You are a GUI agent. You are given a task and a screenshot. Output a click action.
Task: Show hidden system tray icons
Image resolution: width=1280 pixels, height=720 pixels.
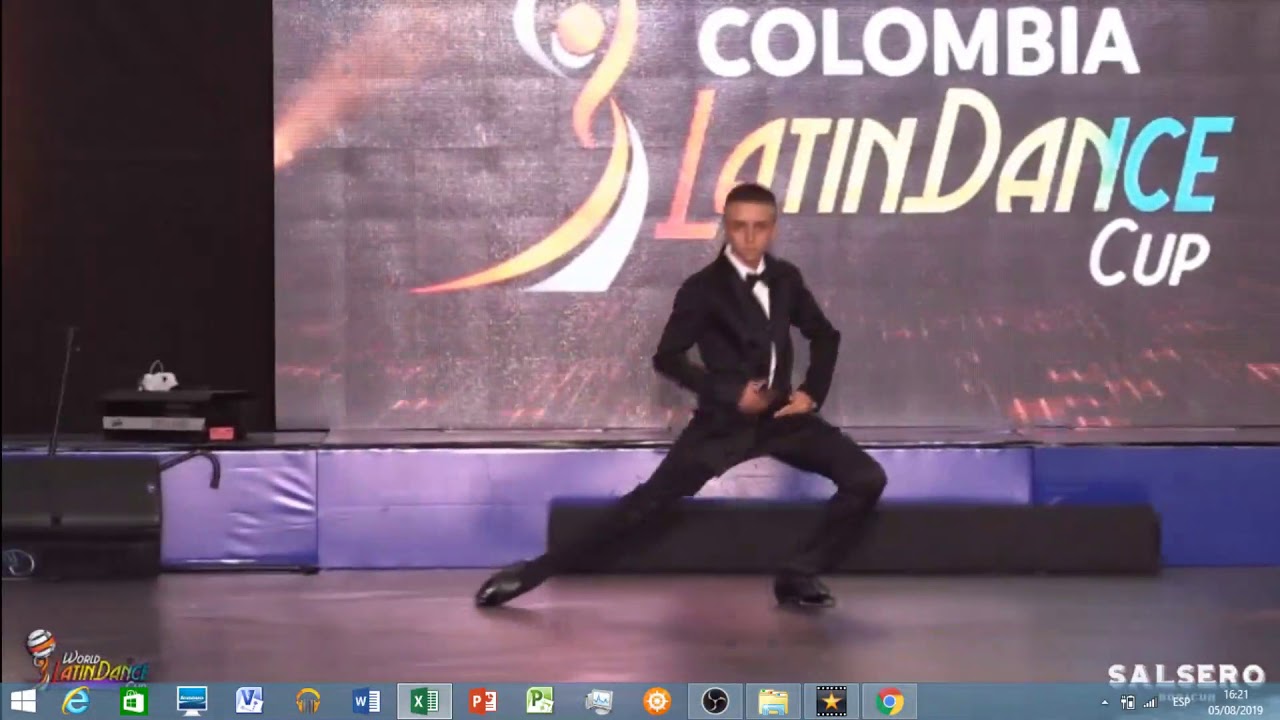pyautogui.click(x=1105, y=702)
